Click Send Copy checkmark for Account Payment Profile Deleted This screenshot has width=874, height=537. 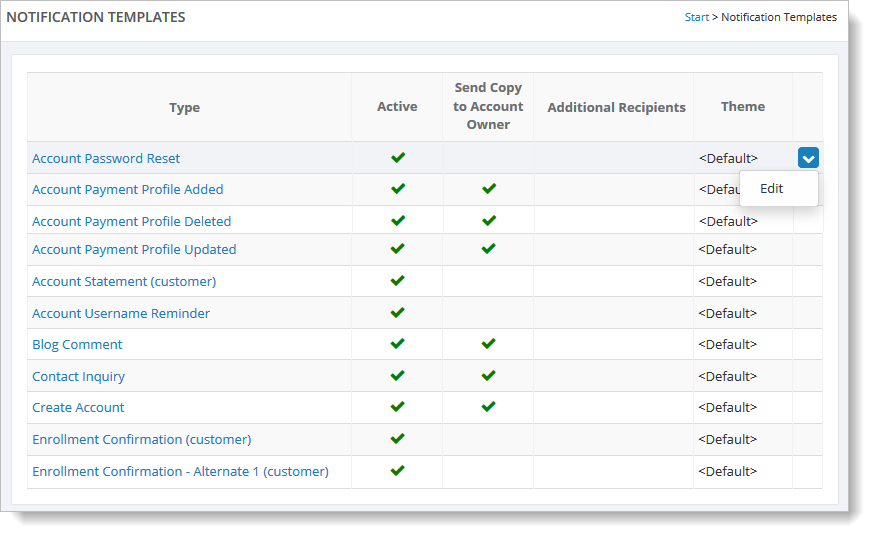[x=489, y=221]
